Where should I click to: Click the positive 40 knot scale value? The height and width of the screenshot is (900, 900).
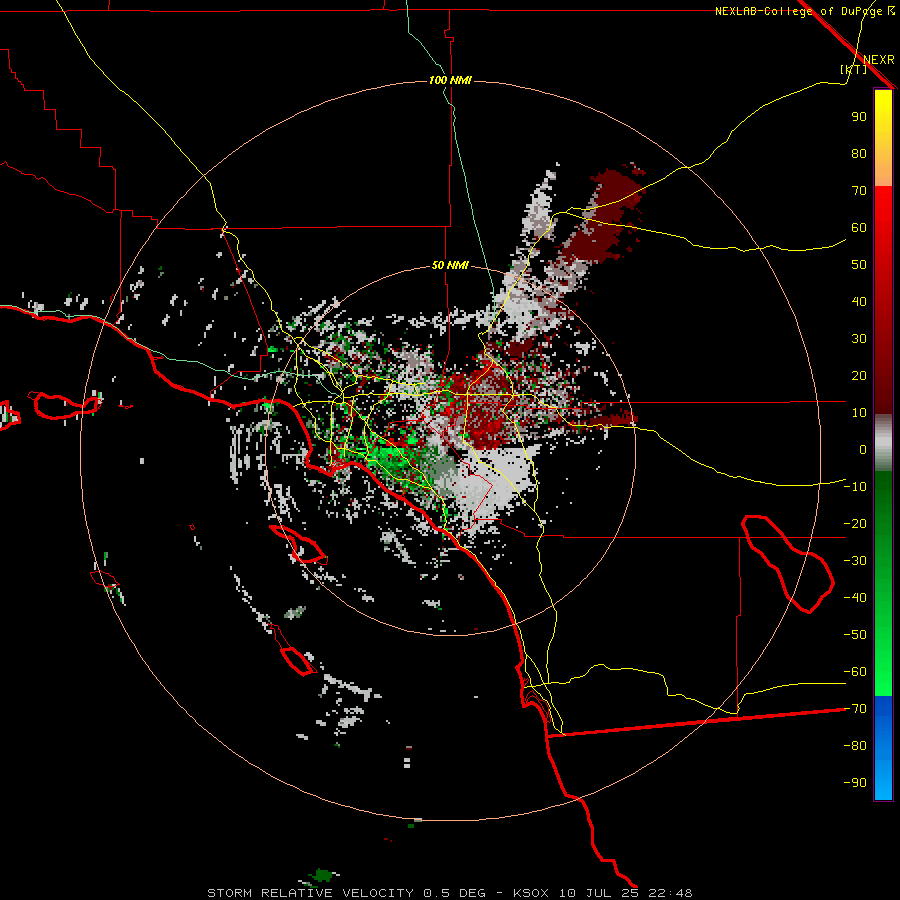[859, 301]
